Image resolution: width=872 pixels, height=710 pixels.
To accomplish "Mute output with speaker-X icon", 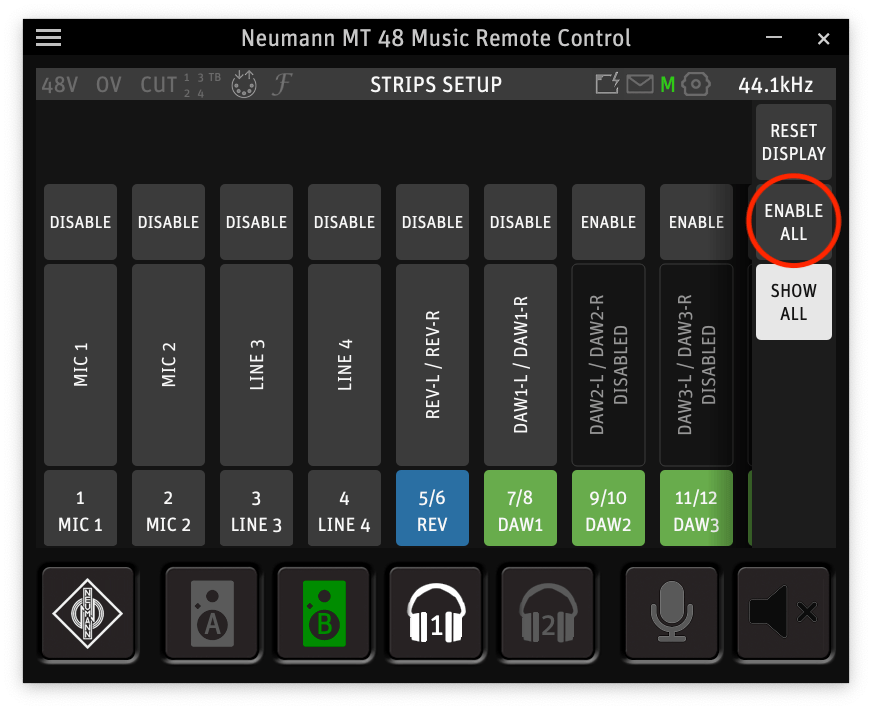I will click(783, 612).
